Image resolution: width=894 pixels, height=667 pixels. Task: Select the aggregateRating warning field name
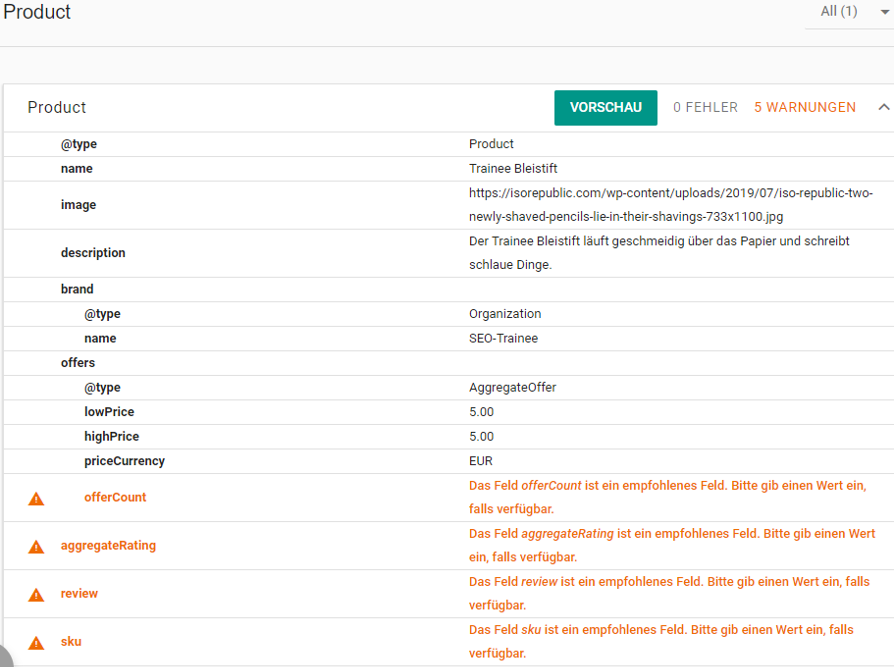click(x=108, y=546)
